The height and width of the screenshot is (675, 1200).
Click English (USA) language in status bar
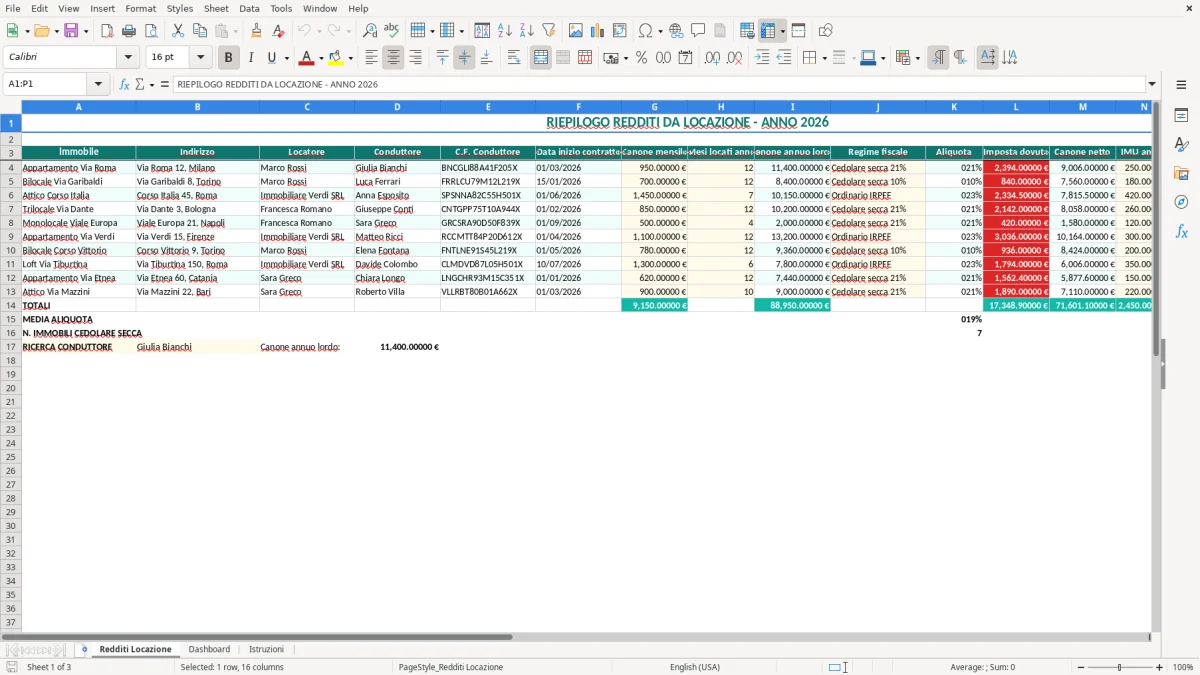694,667
